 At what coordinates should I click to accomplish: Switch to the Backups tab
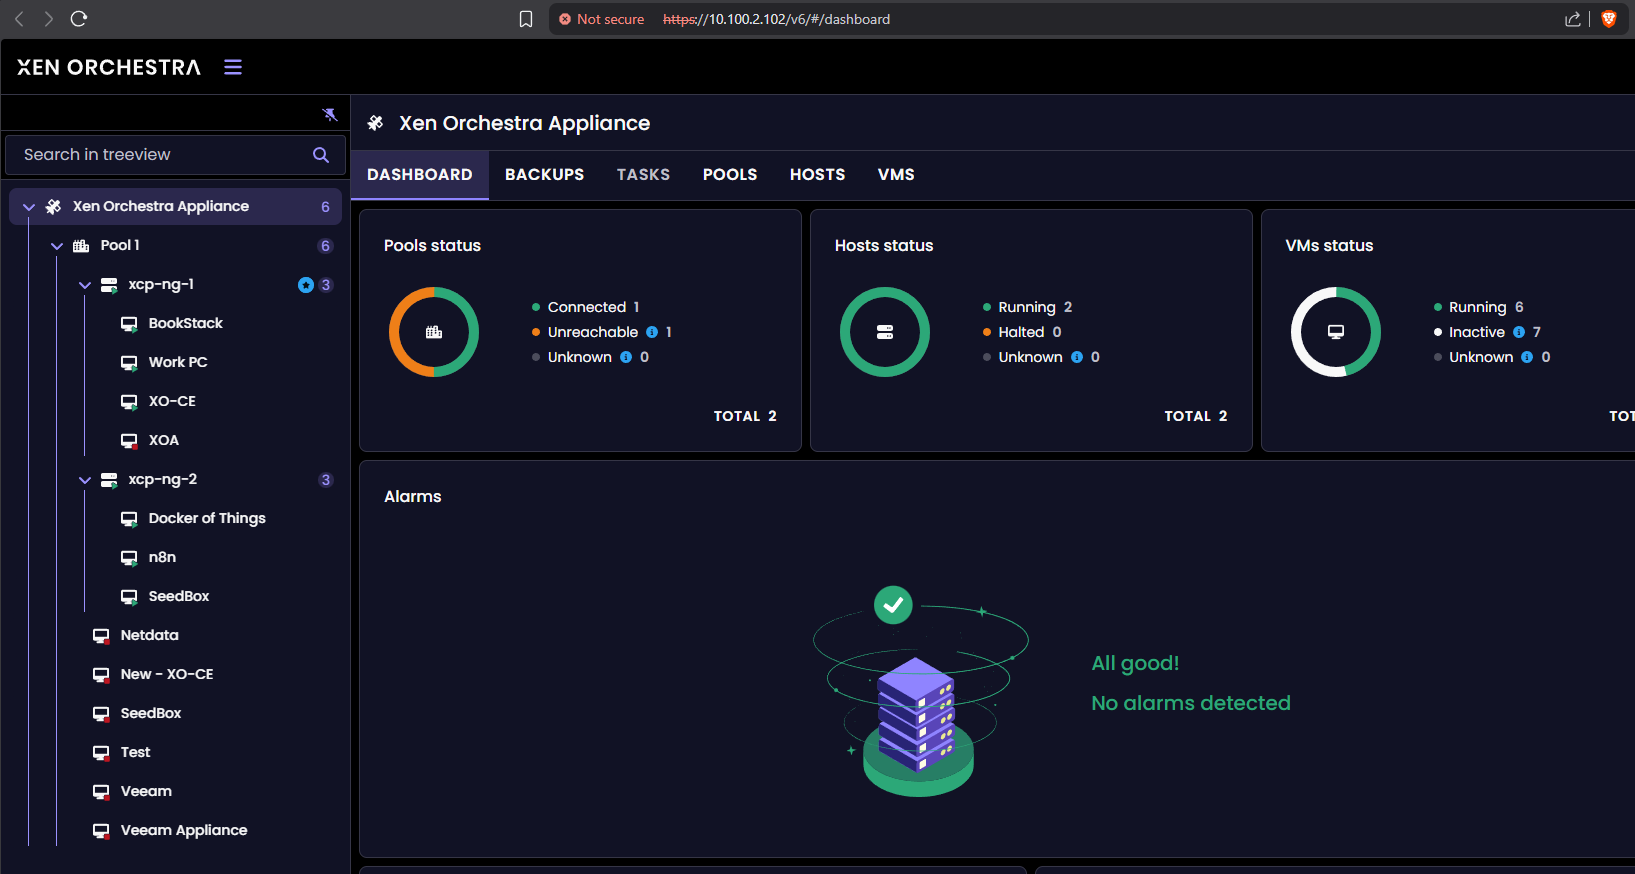tap(544, 175)
